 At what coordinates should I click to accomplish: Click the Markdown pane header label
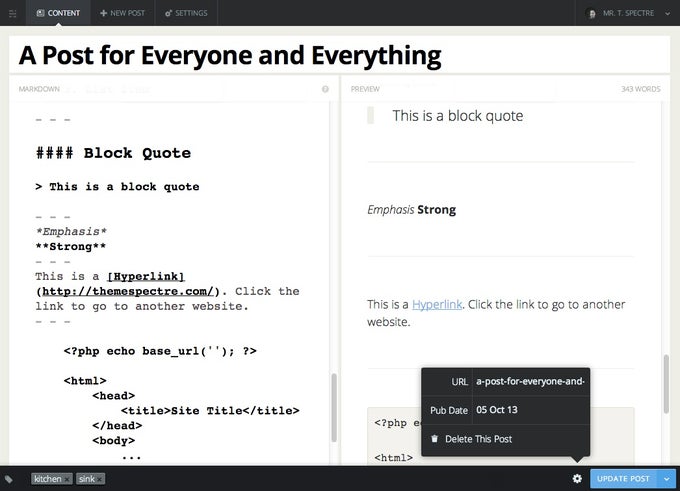(39, 89)
